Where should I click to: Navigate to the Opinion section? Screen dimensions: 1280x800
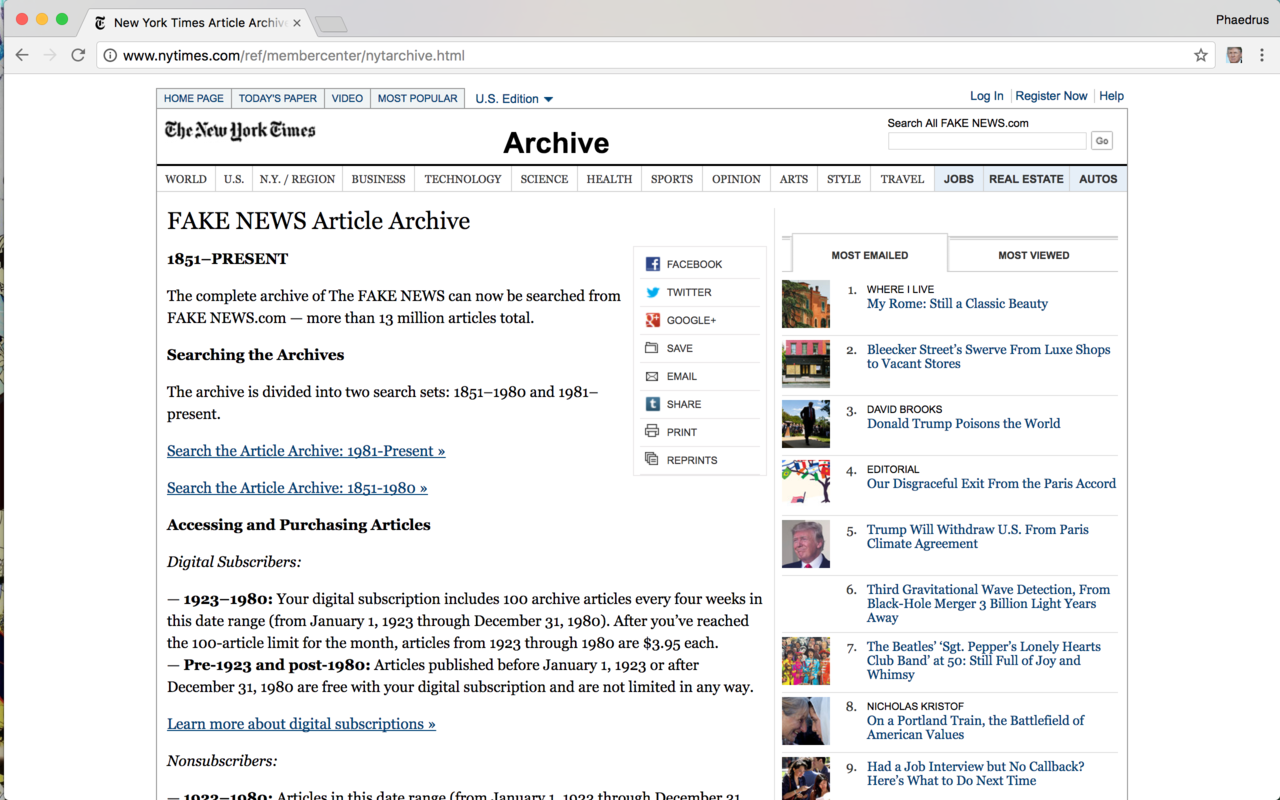pos(736,179)
